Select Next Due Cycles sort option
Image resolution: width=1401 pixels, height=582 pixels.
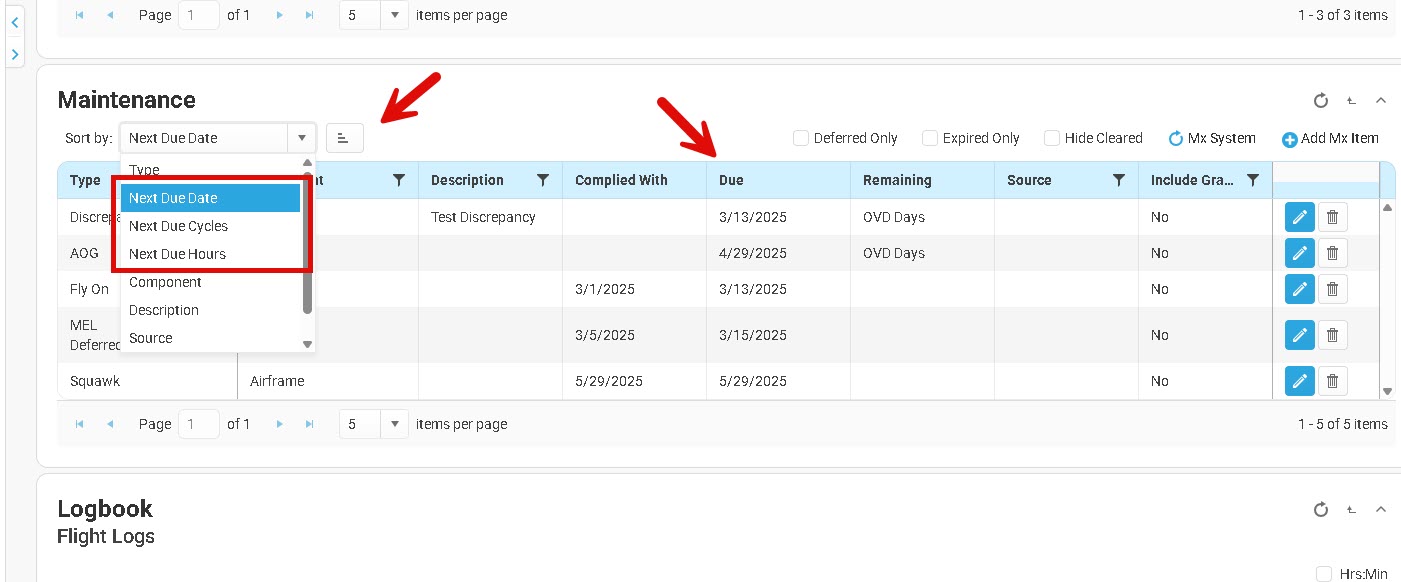pos(178,226)
